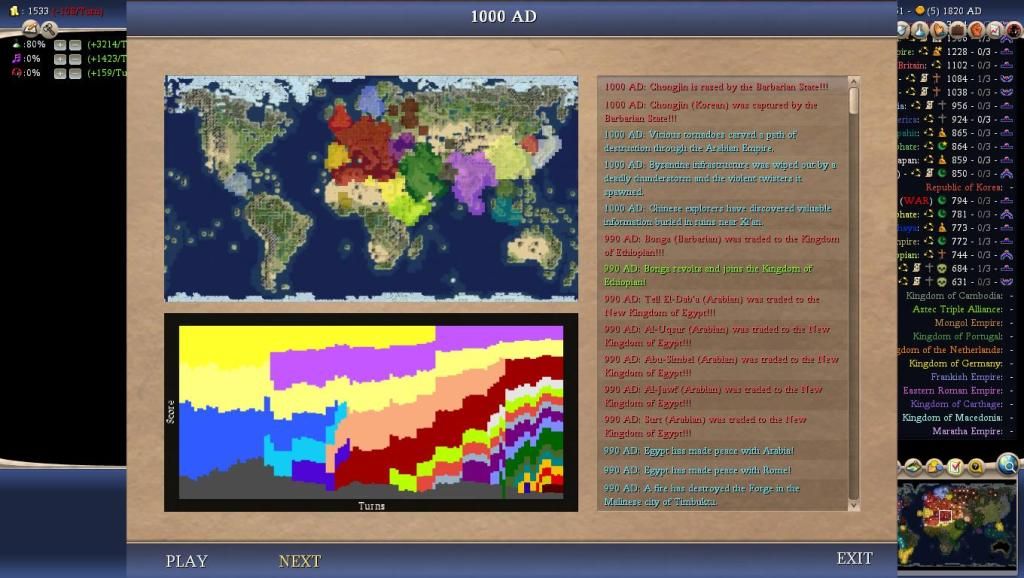Click the NEXT replay button

[300, 561]
